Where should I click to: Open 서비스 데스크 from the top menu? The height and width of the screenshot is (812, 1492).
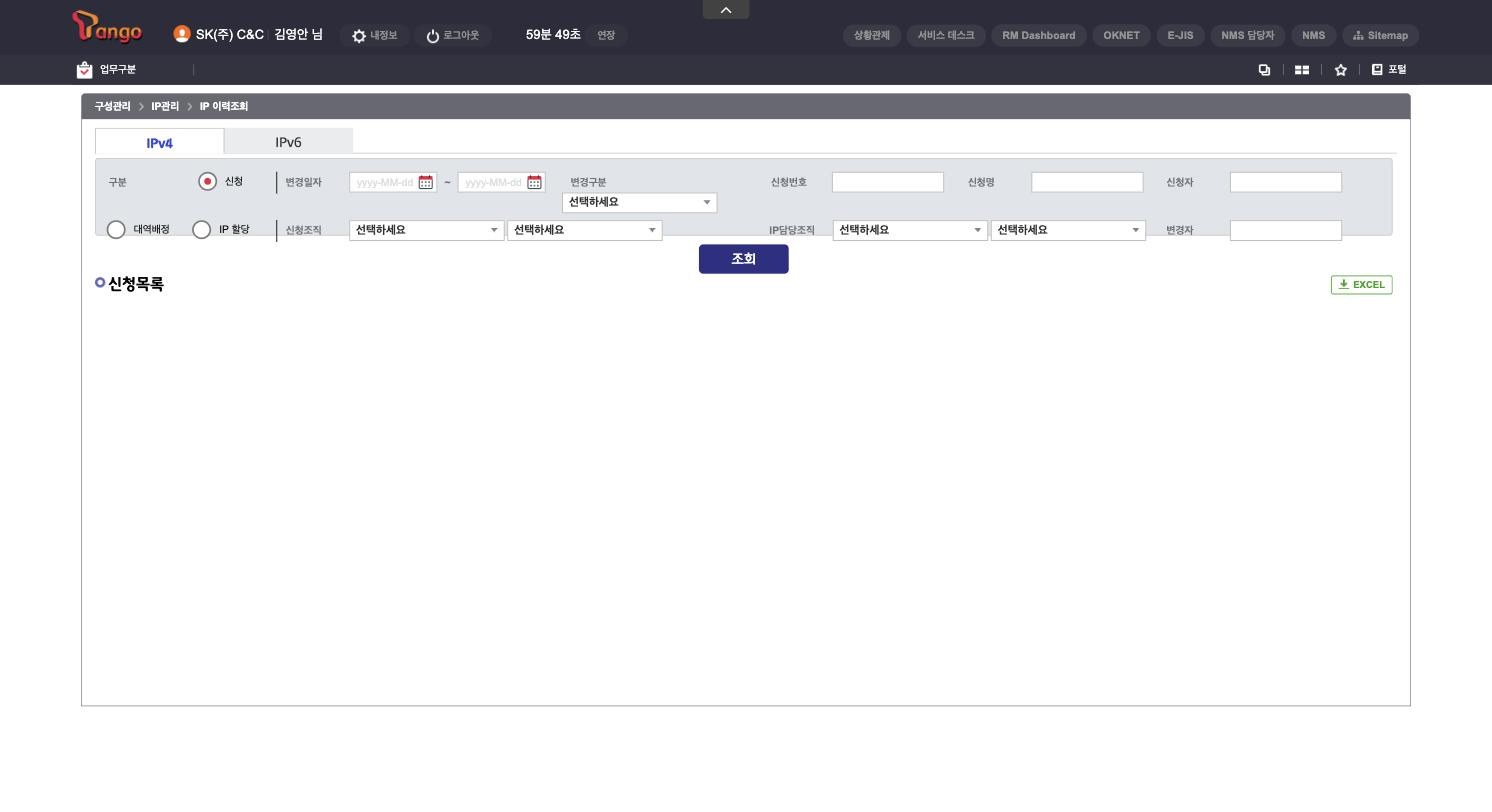[x=946, y=35]
